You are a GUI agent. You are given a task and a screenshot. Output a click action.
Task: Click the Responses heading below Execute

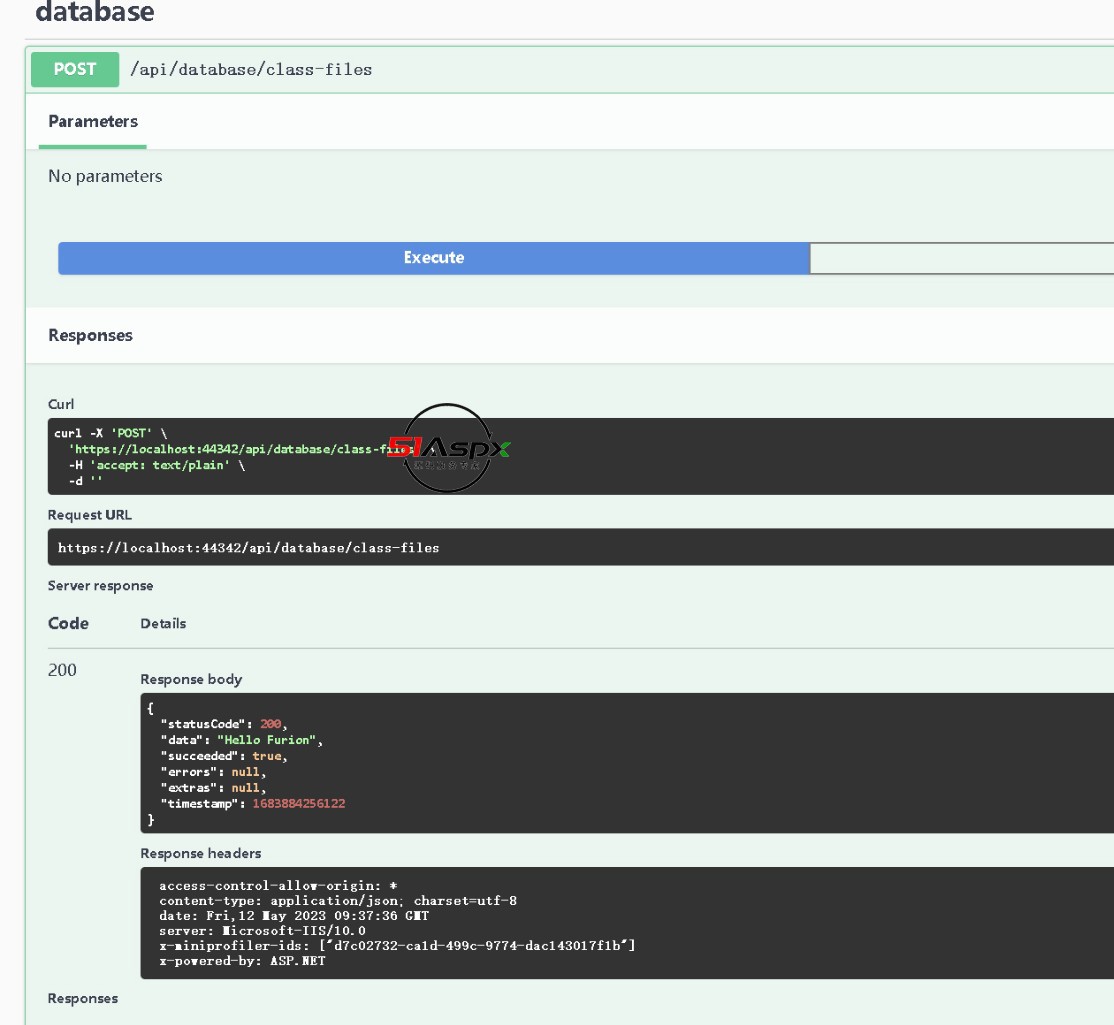pos(90,336)
